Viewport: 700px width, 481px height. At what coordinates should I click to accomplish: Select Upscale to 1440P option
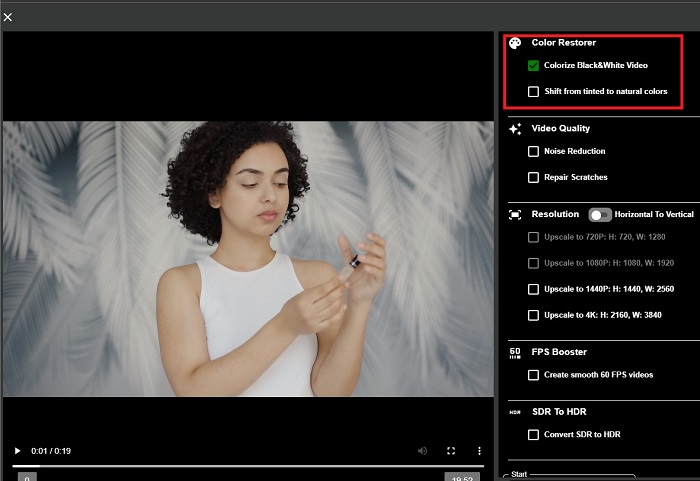pyautogui.click(x=533, y=289)
